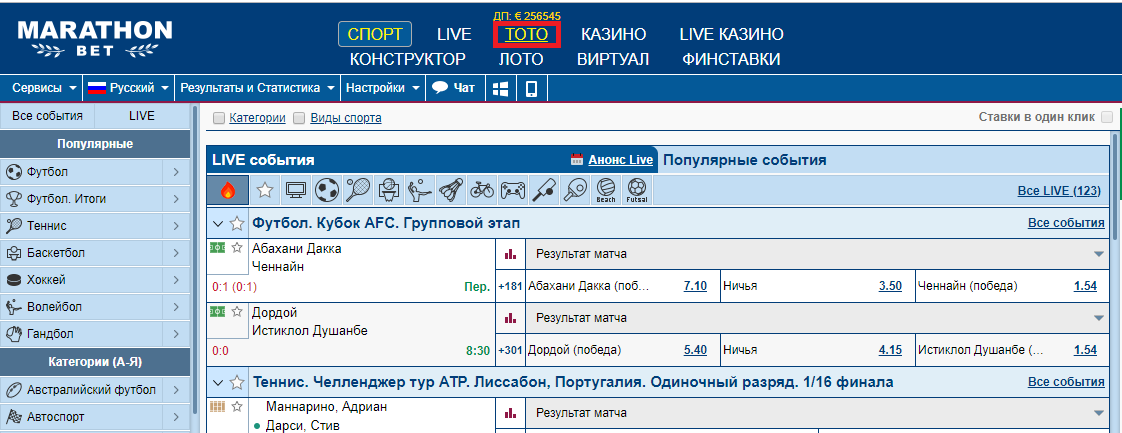Open Результаты и Статистика dropdown
Viewport: 1122px width, 433px height.
(x=257, y=88)
